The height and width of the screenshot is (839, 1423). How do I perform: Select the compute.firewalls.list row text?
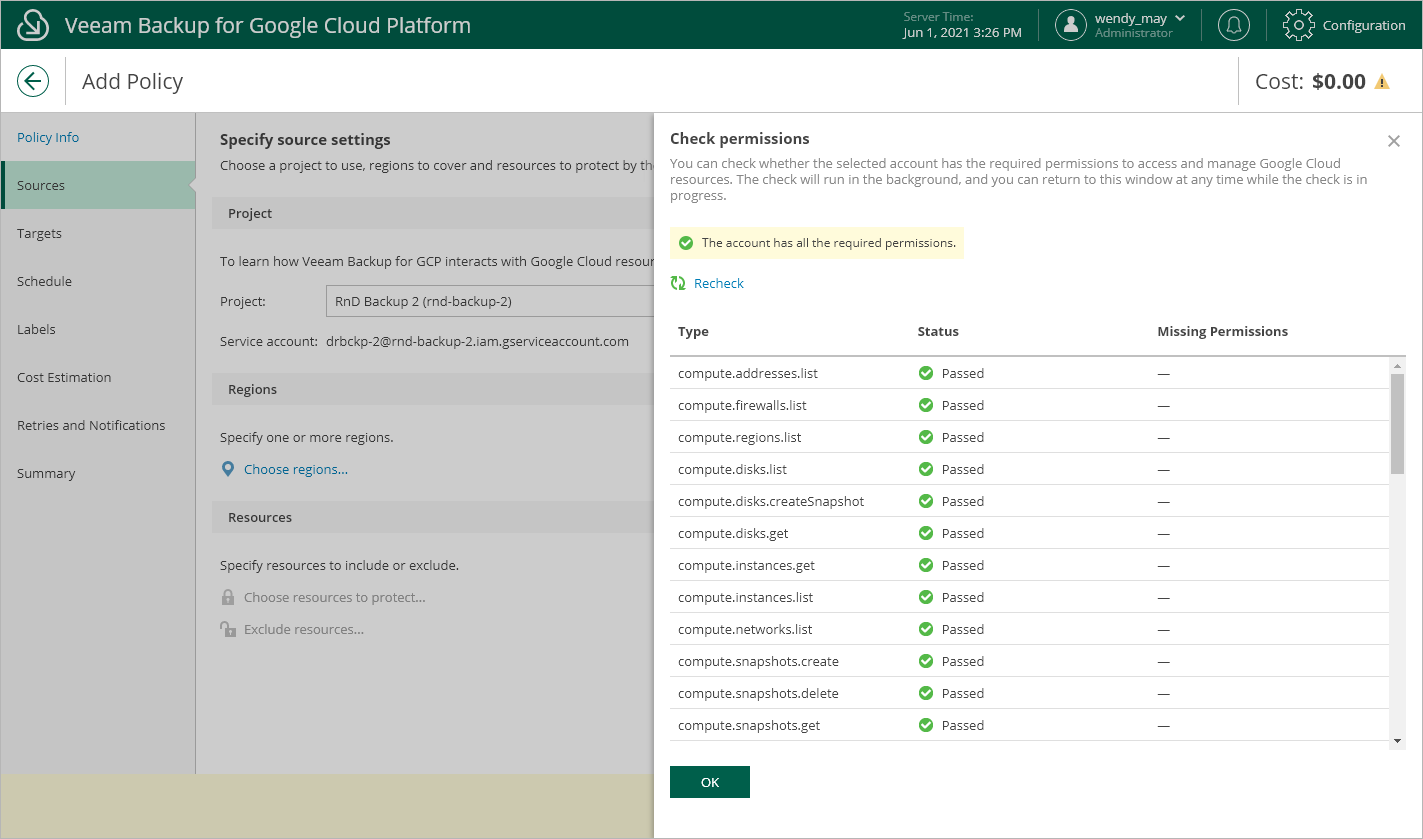pos(742,405)
